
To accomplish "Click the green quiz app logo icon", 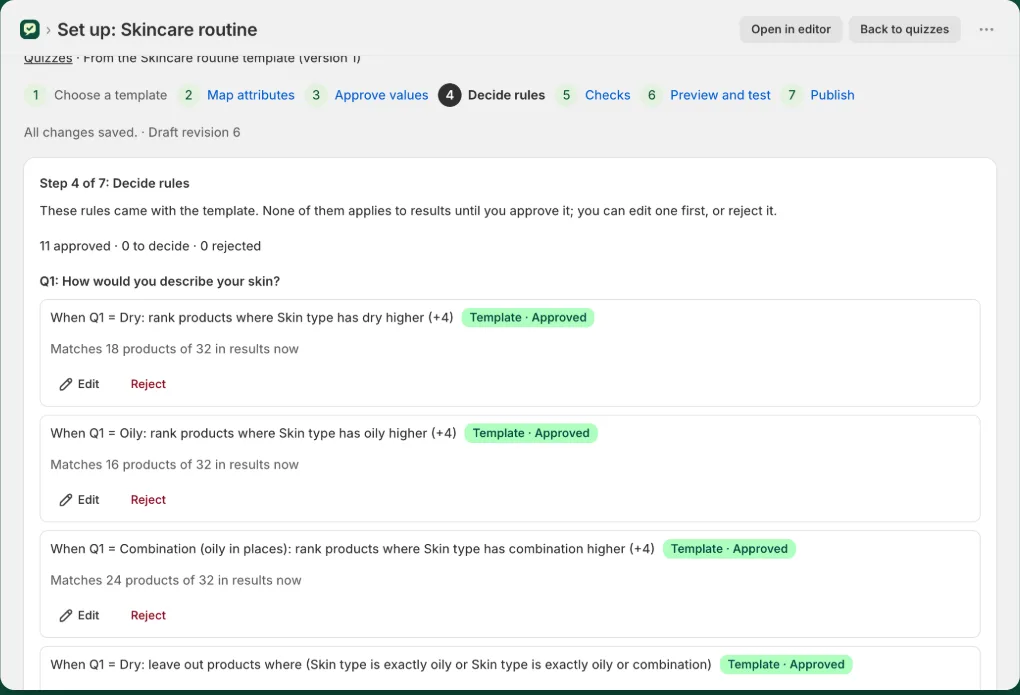I will [29, 29].
